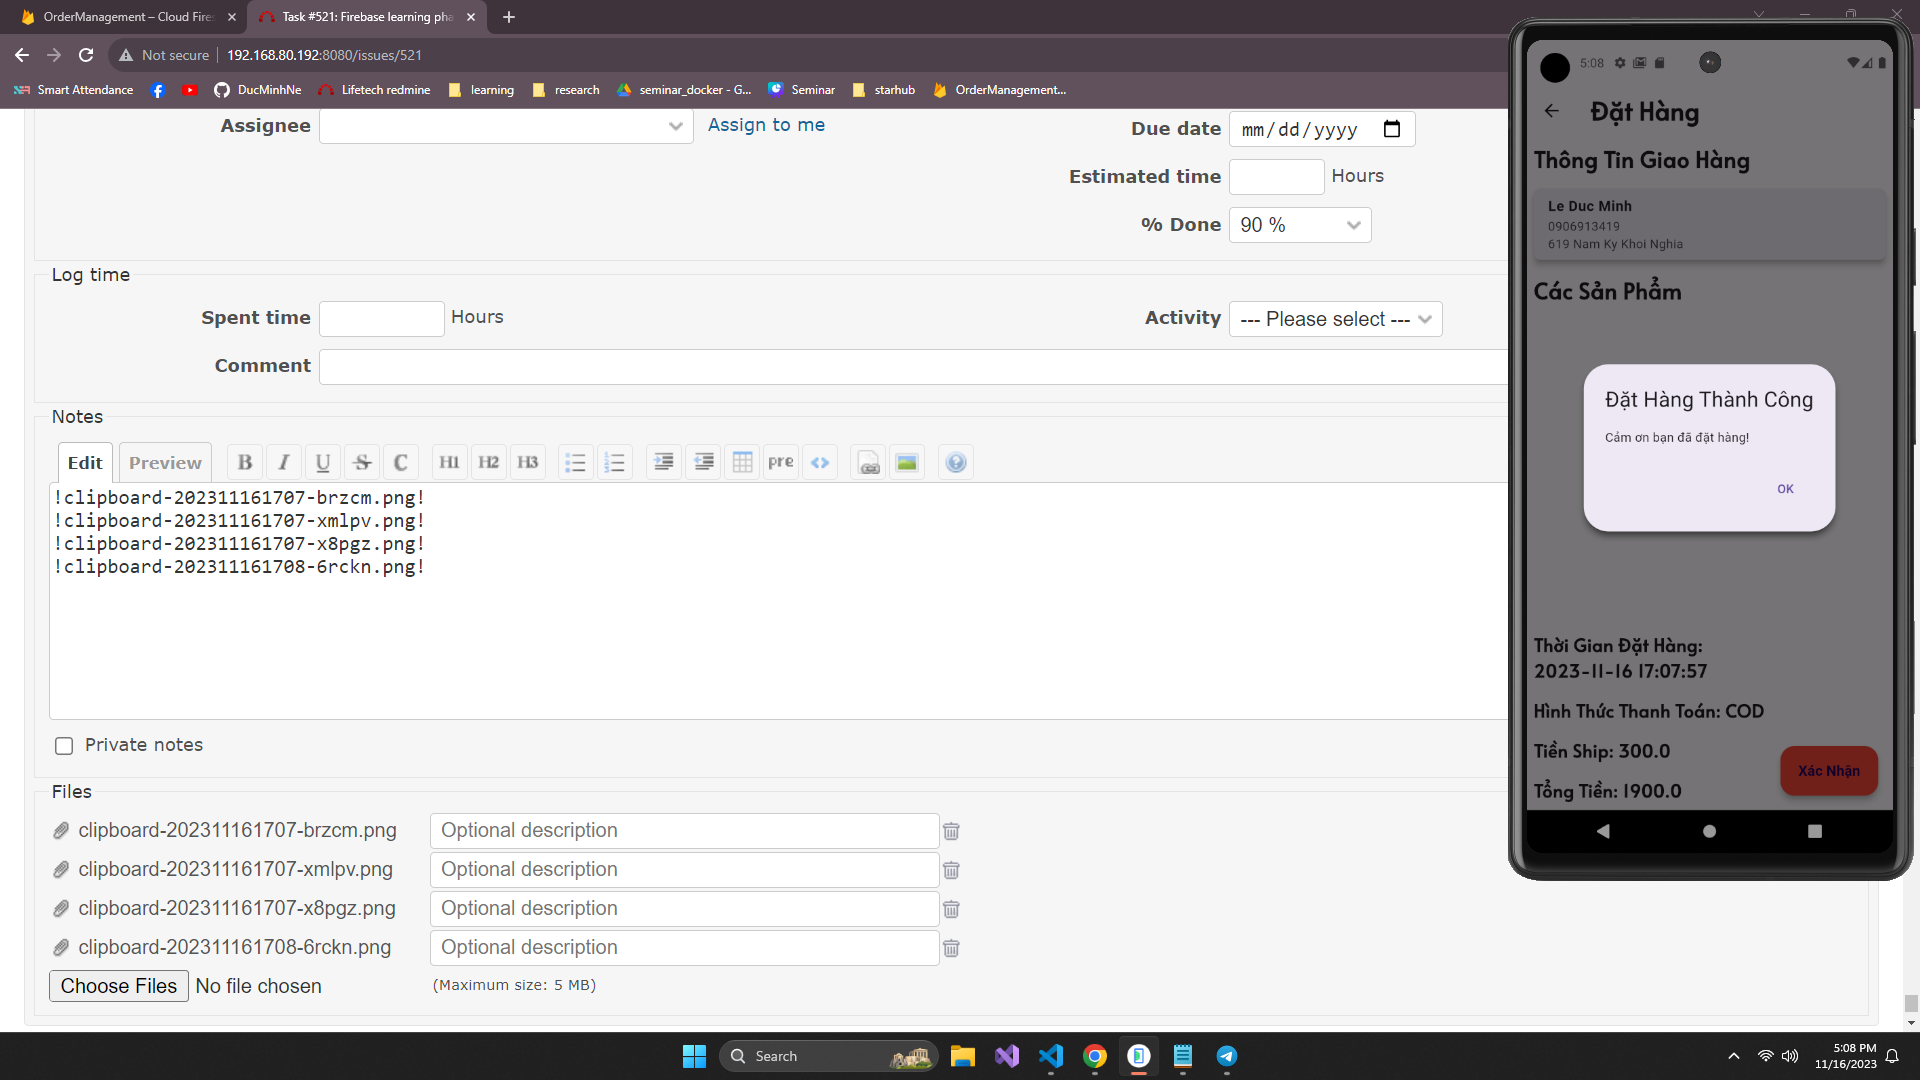Open the Due date calendar picker
The width and height of the screenshot is (1920, 1080).
(x=1391, y=129)
